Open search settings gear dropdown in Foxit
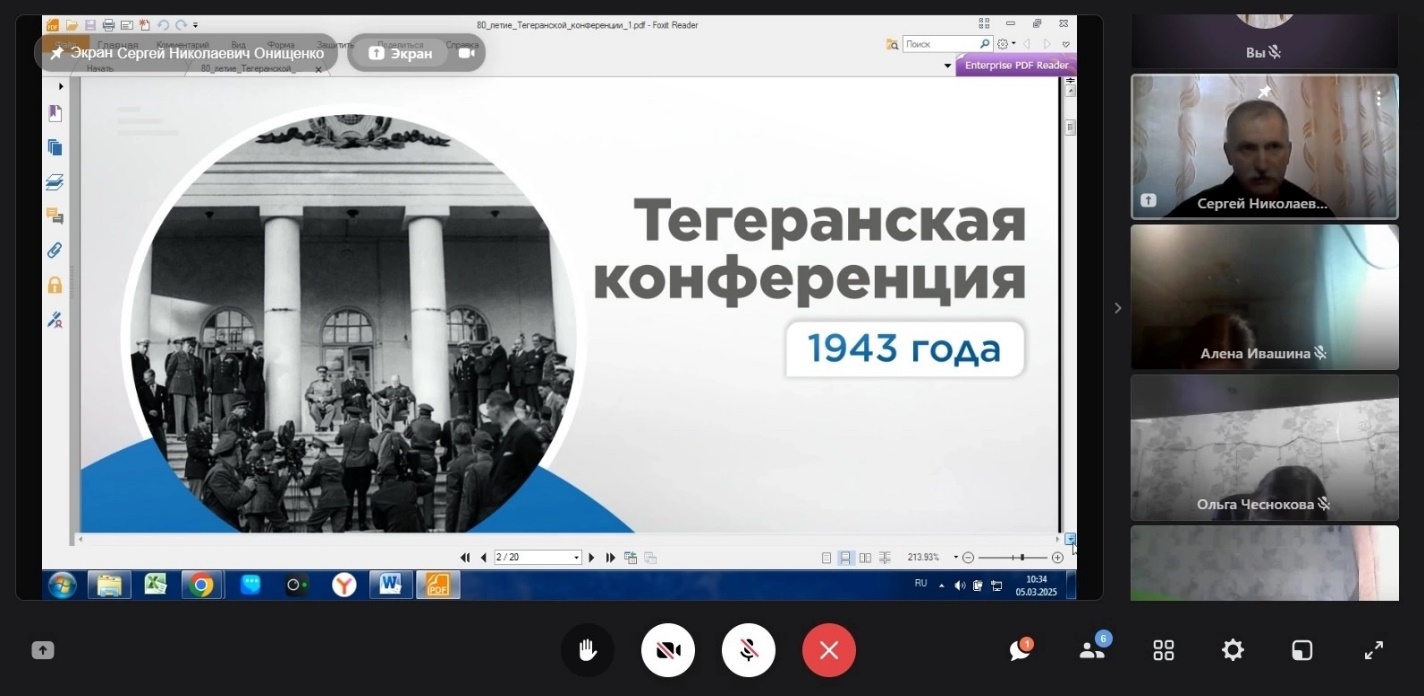The image size is (1424, 696). tap(1005, 44)
